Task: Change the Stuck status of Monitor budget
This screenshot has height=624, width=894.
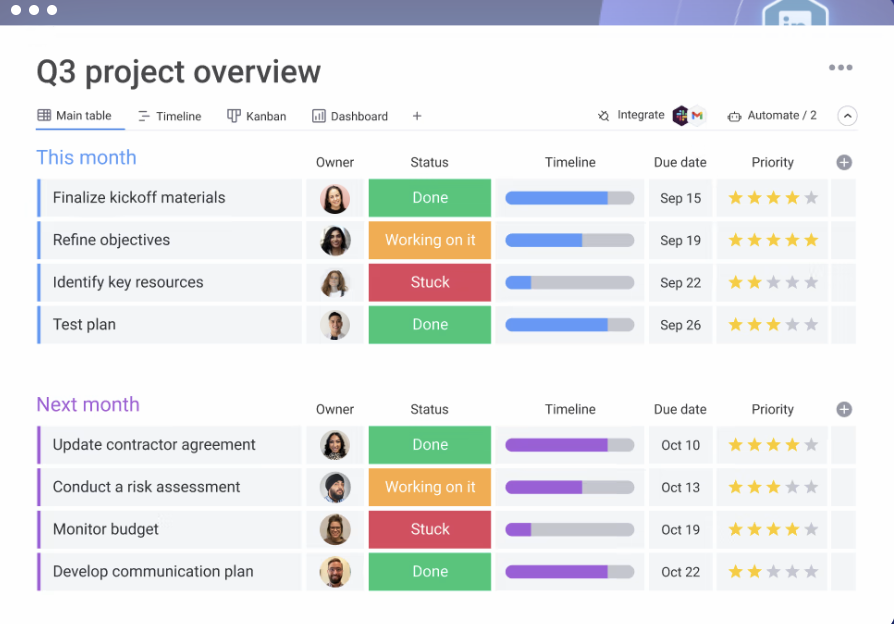Action: click(430, 529)
